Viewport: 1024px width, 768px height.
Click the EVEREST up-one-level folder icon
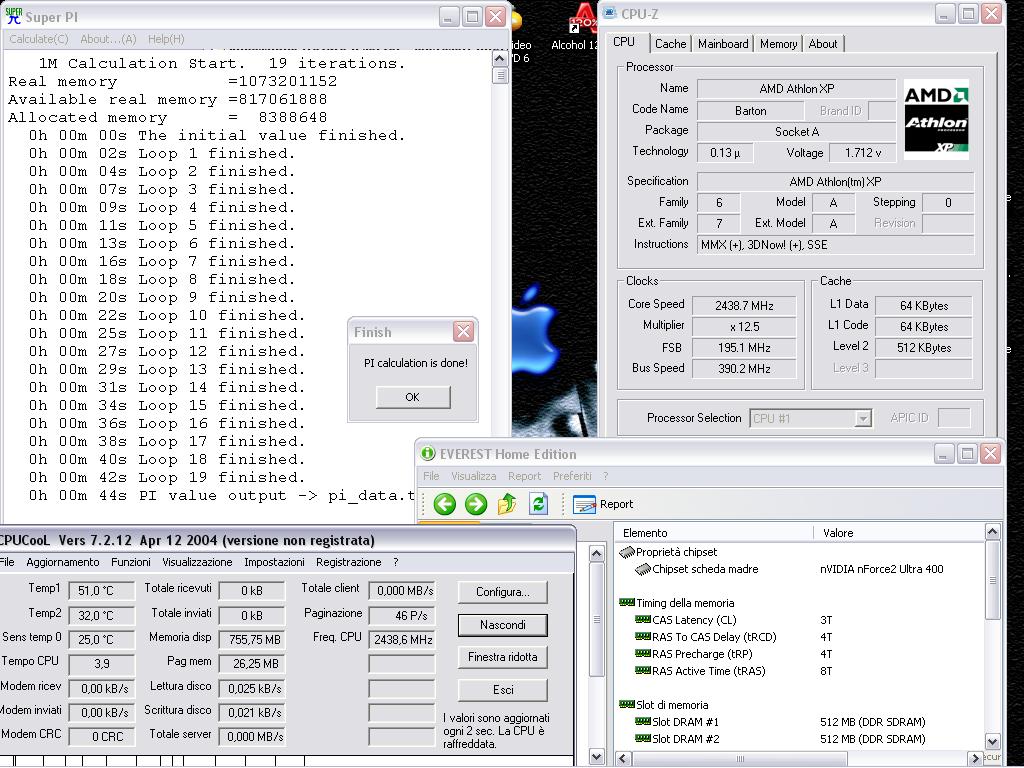click(507, 504)
